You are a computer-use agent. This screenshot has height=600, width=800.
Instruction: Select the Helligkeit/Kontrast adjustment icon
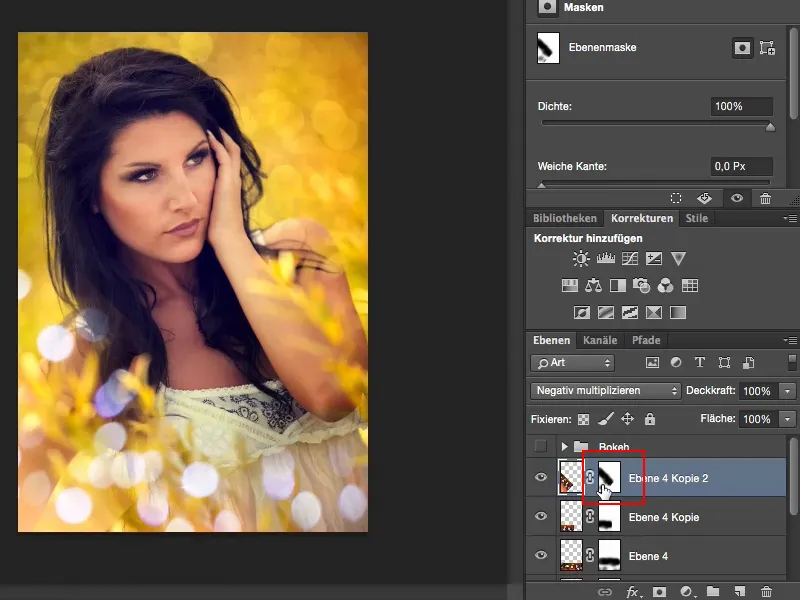click(x=580, y=258)
